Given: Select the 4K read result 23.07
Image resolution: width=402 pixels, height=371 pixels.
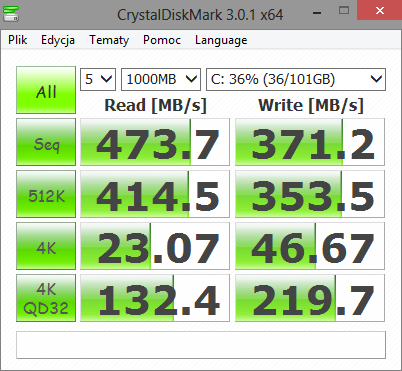Looking at the screenshot, I should tap(155, 246).
